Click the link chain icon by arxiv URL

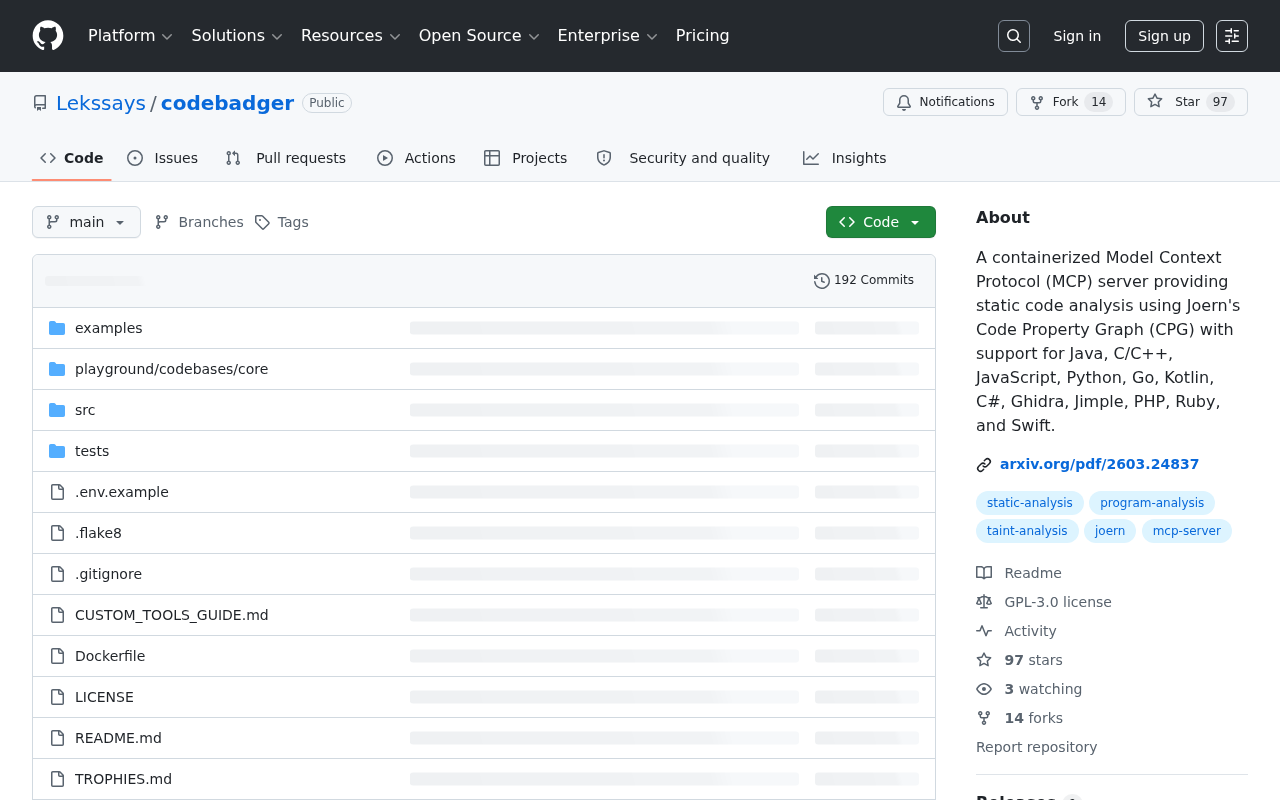984,465
